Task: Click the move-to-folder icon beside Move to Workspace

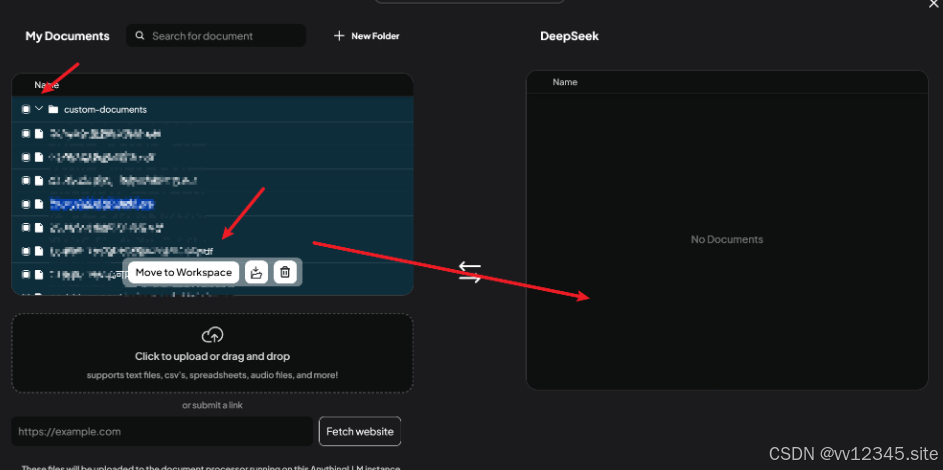Action: pyautogui.click(x=257, y=272)
